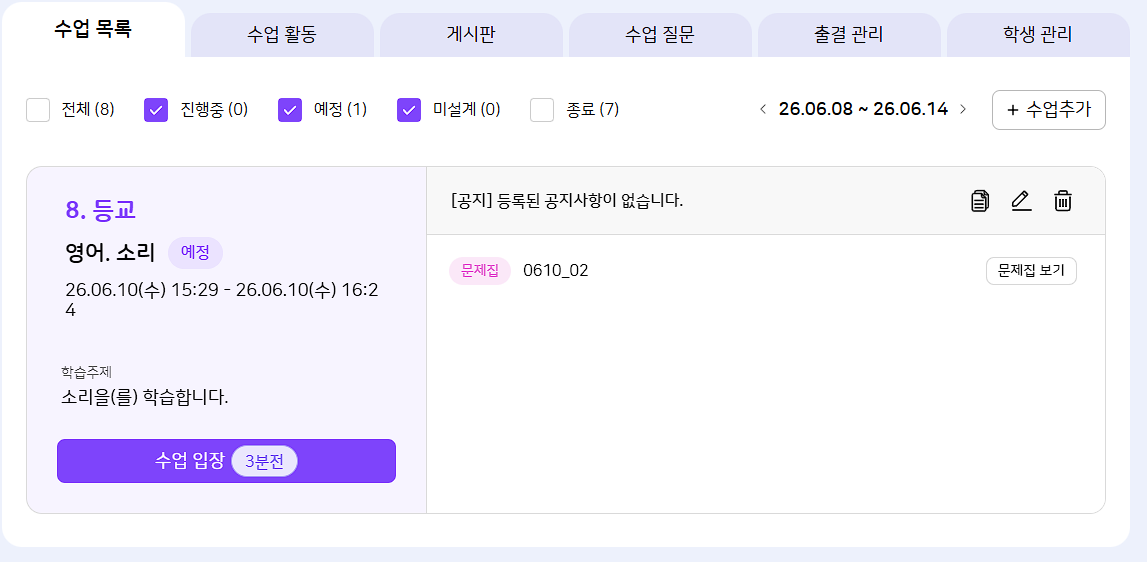Open the 수업 질문 tab

click(x=660, y=34)
